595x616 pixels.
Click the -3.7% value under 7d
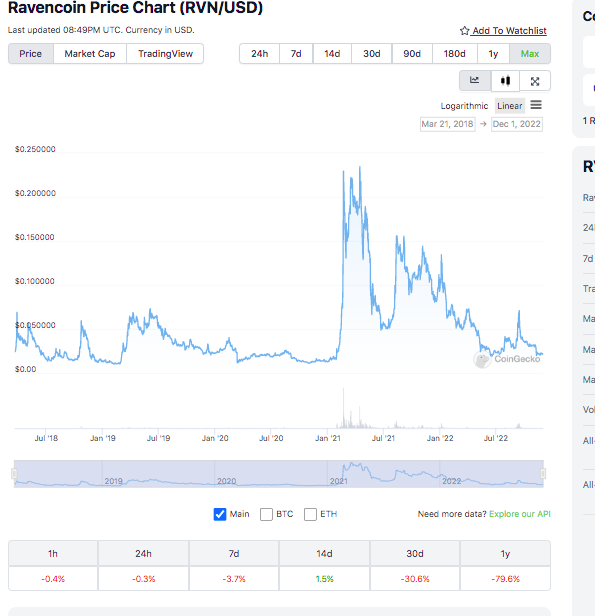click(234, 579)
